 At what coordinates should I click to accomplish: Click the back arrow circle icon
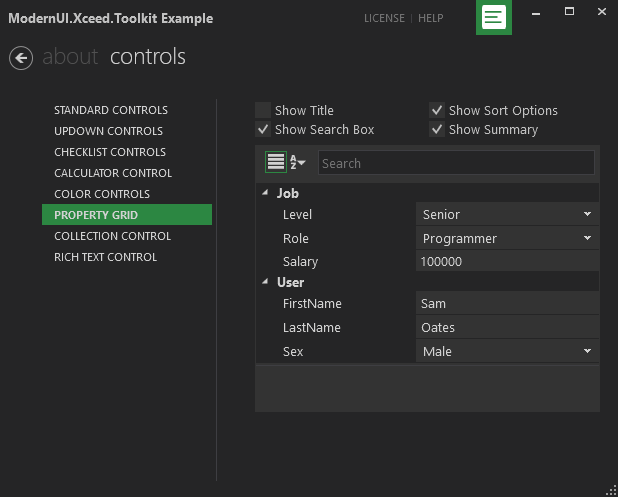pyautogui.click(x=21, y=58)
